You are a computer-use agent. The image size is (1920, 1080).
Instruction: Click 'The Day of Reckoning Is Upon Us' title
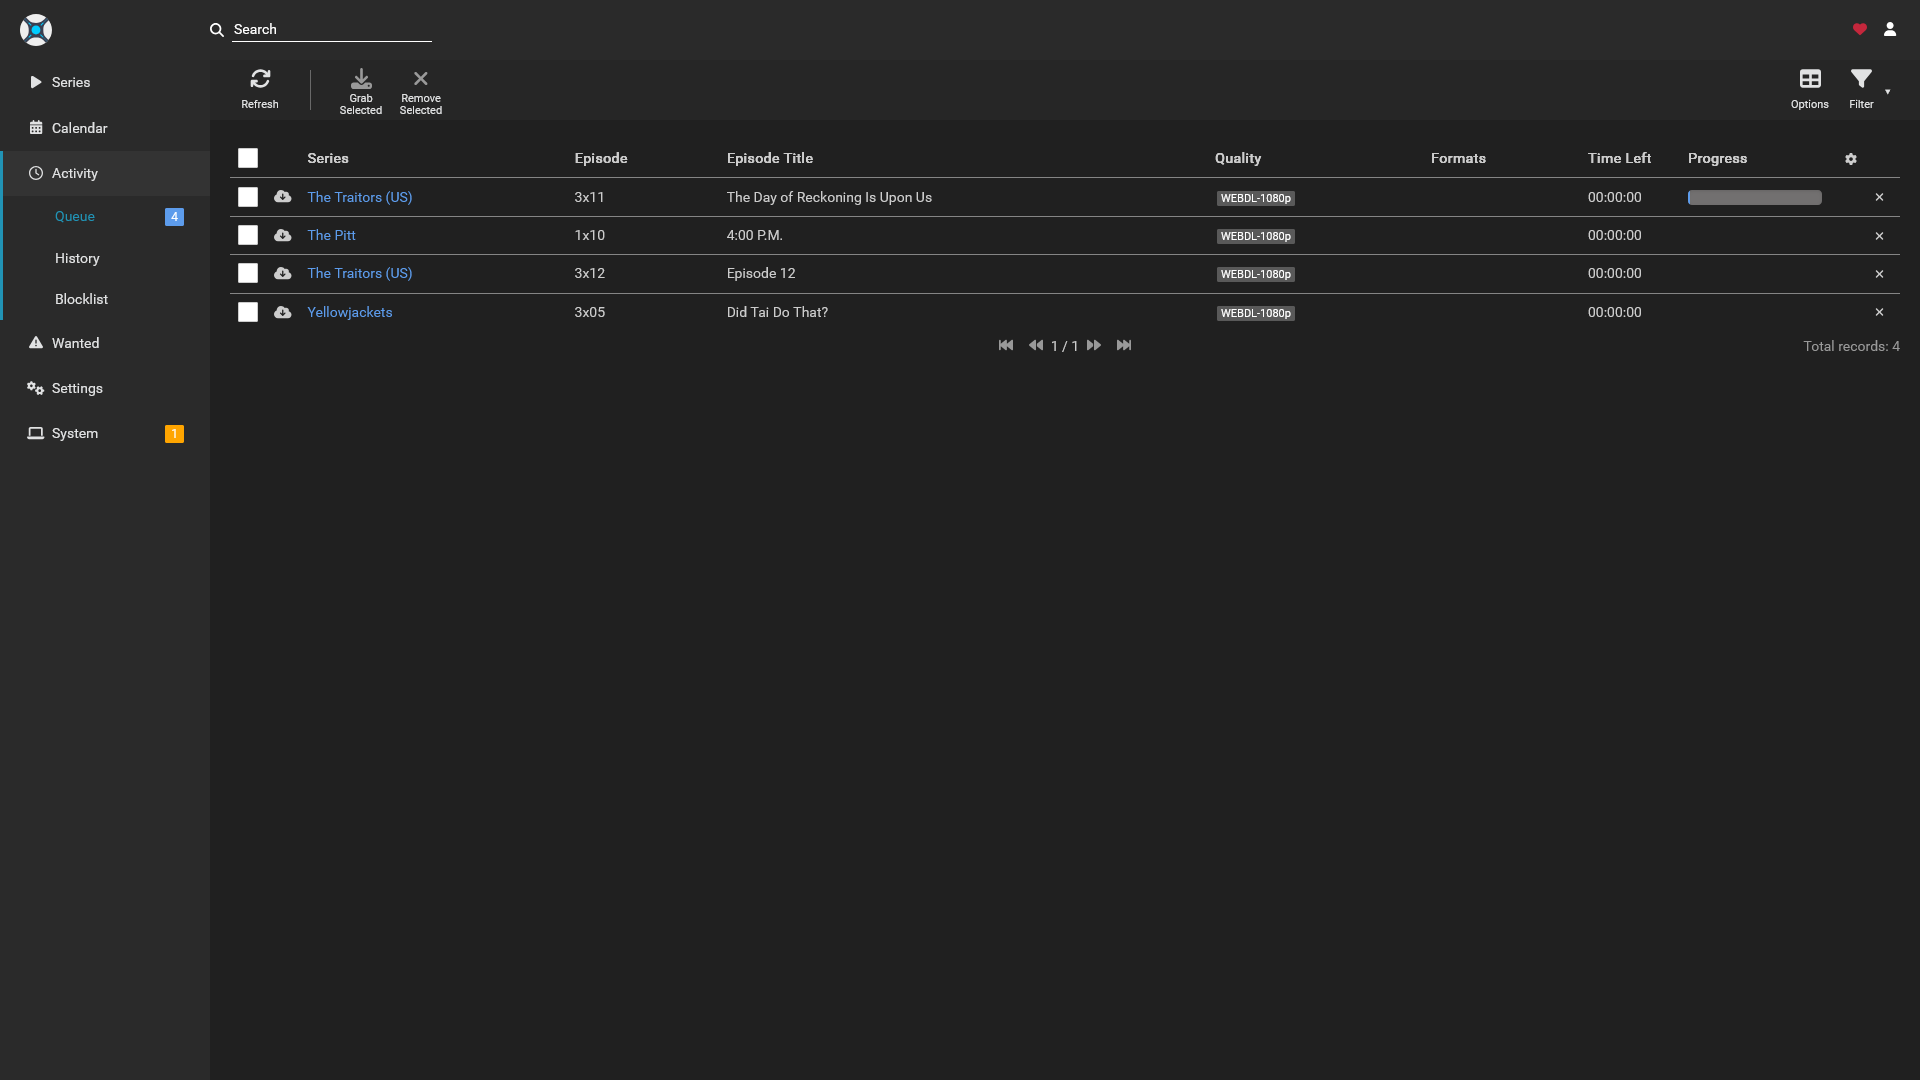pos(829,197)
